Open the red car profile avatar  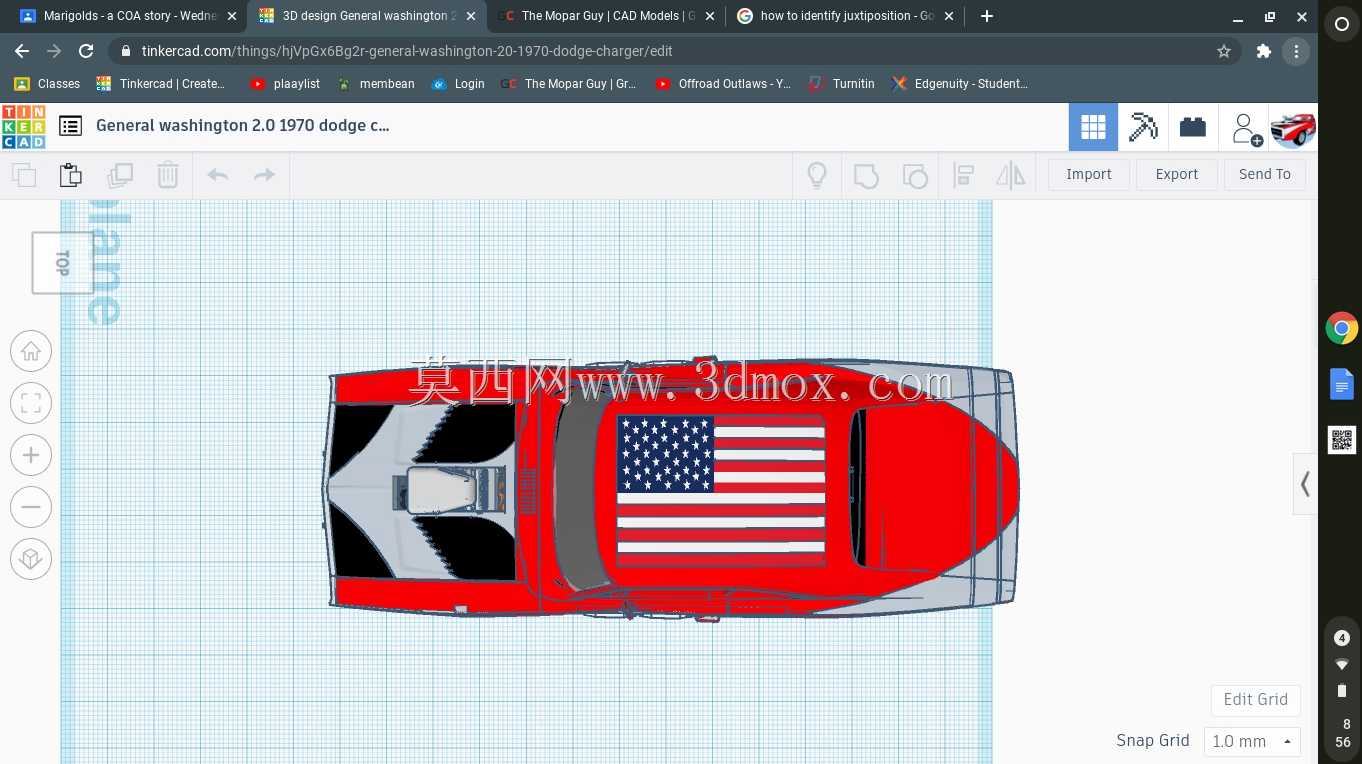[1292, 128]
